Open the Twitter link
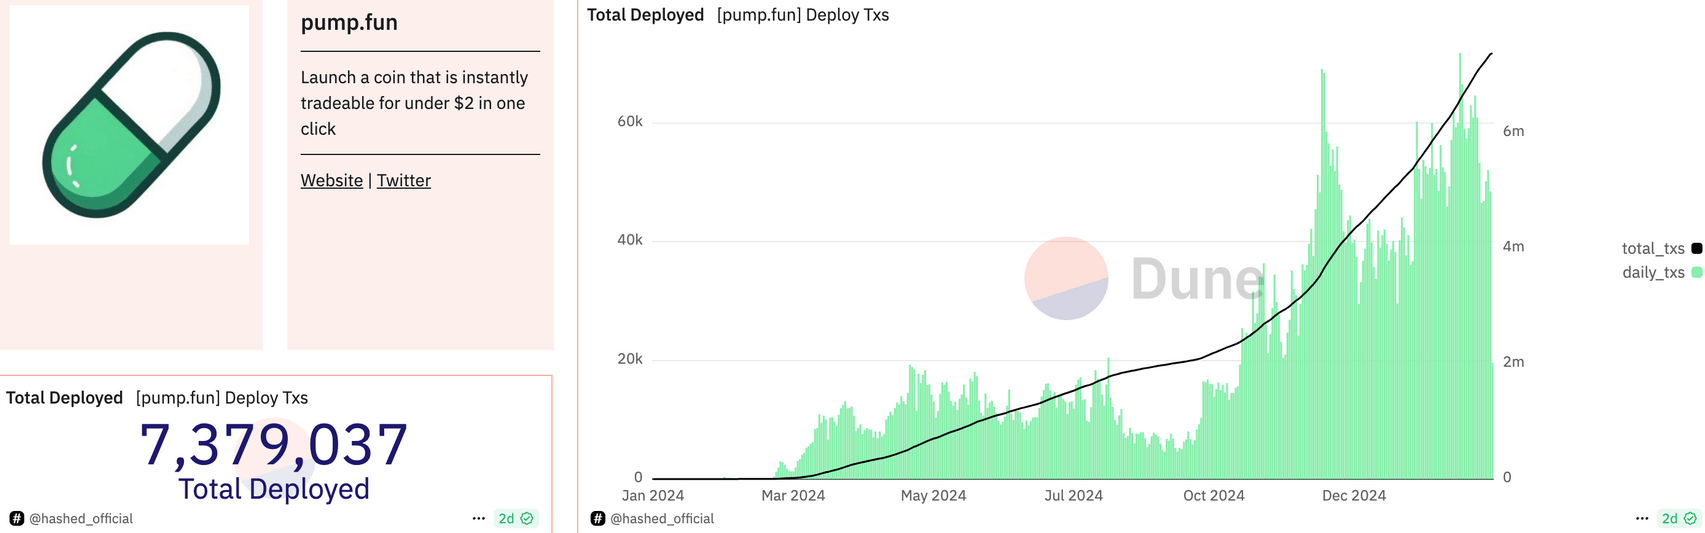1705x533 pixels. [403, 180]
